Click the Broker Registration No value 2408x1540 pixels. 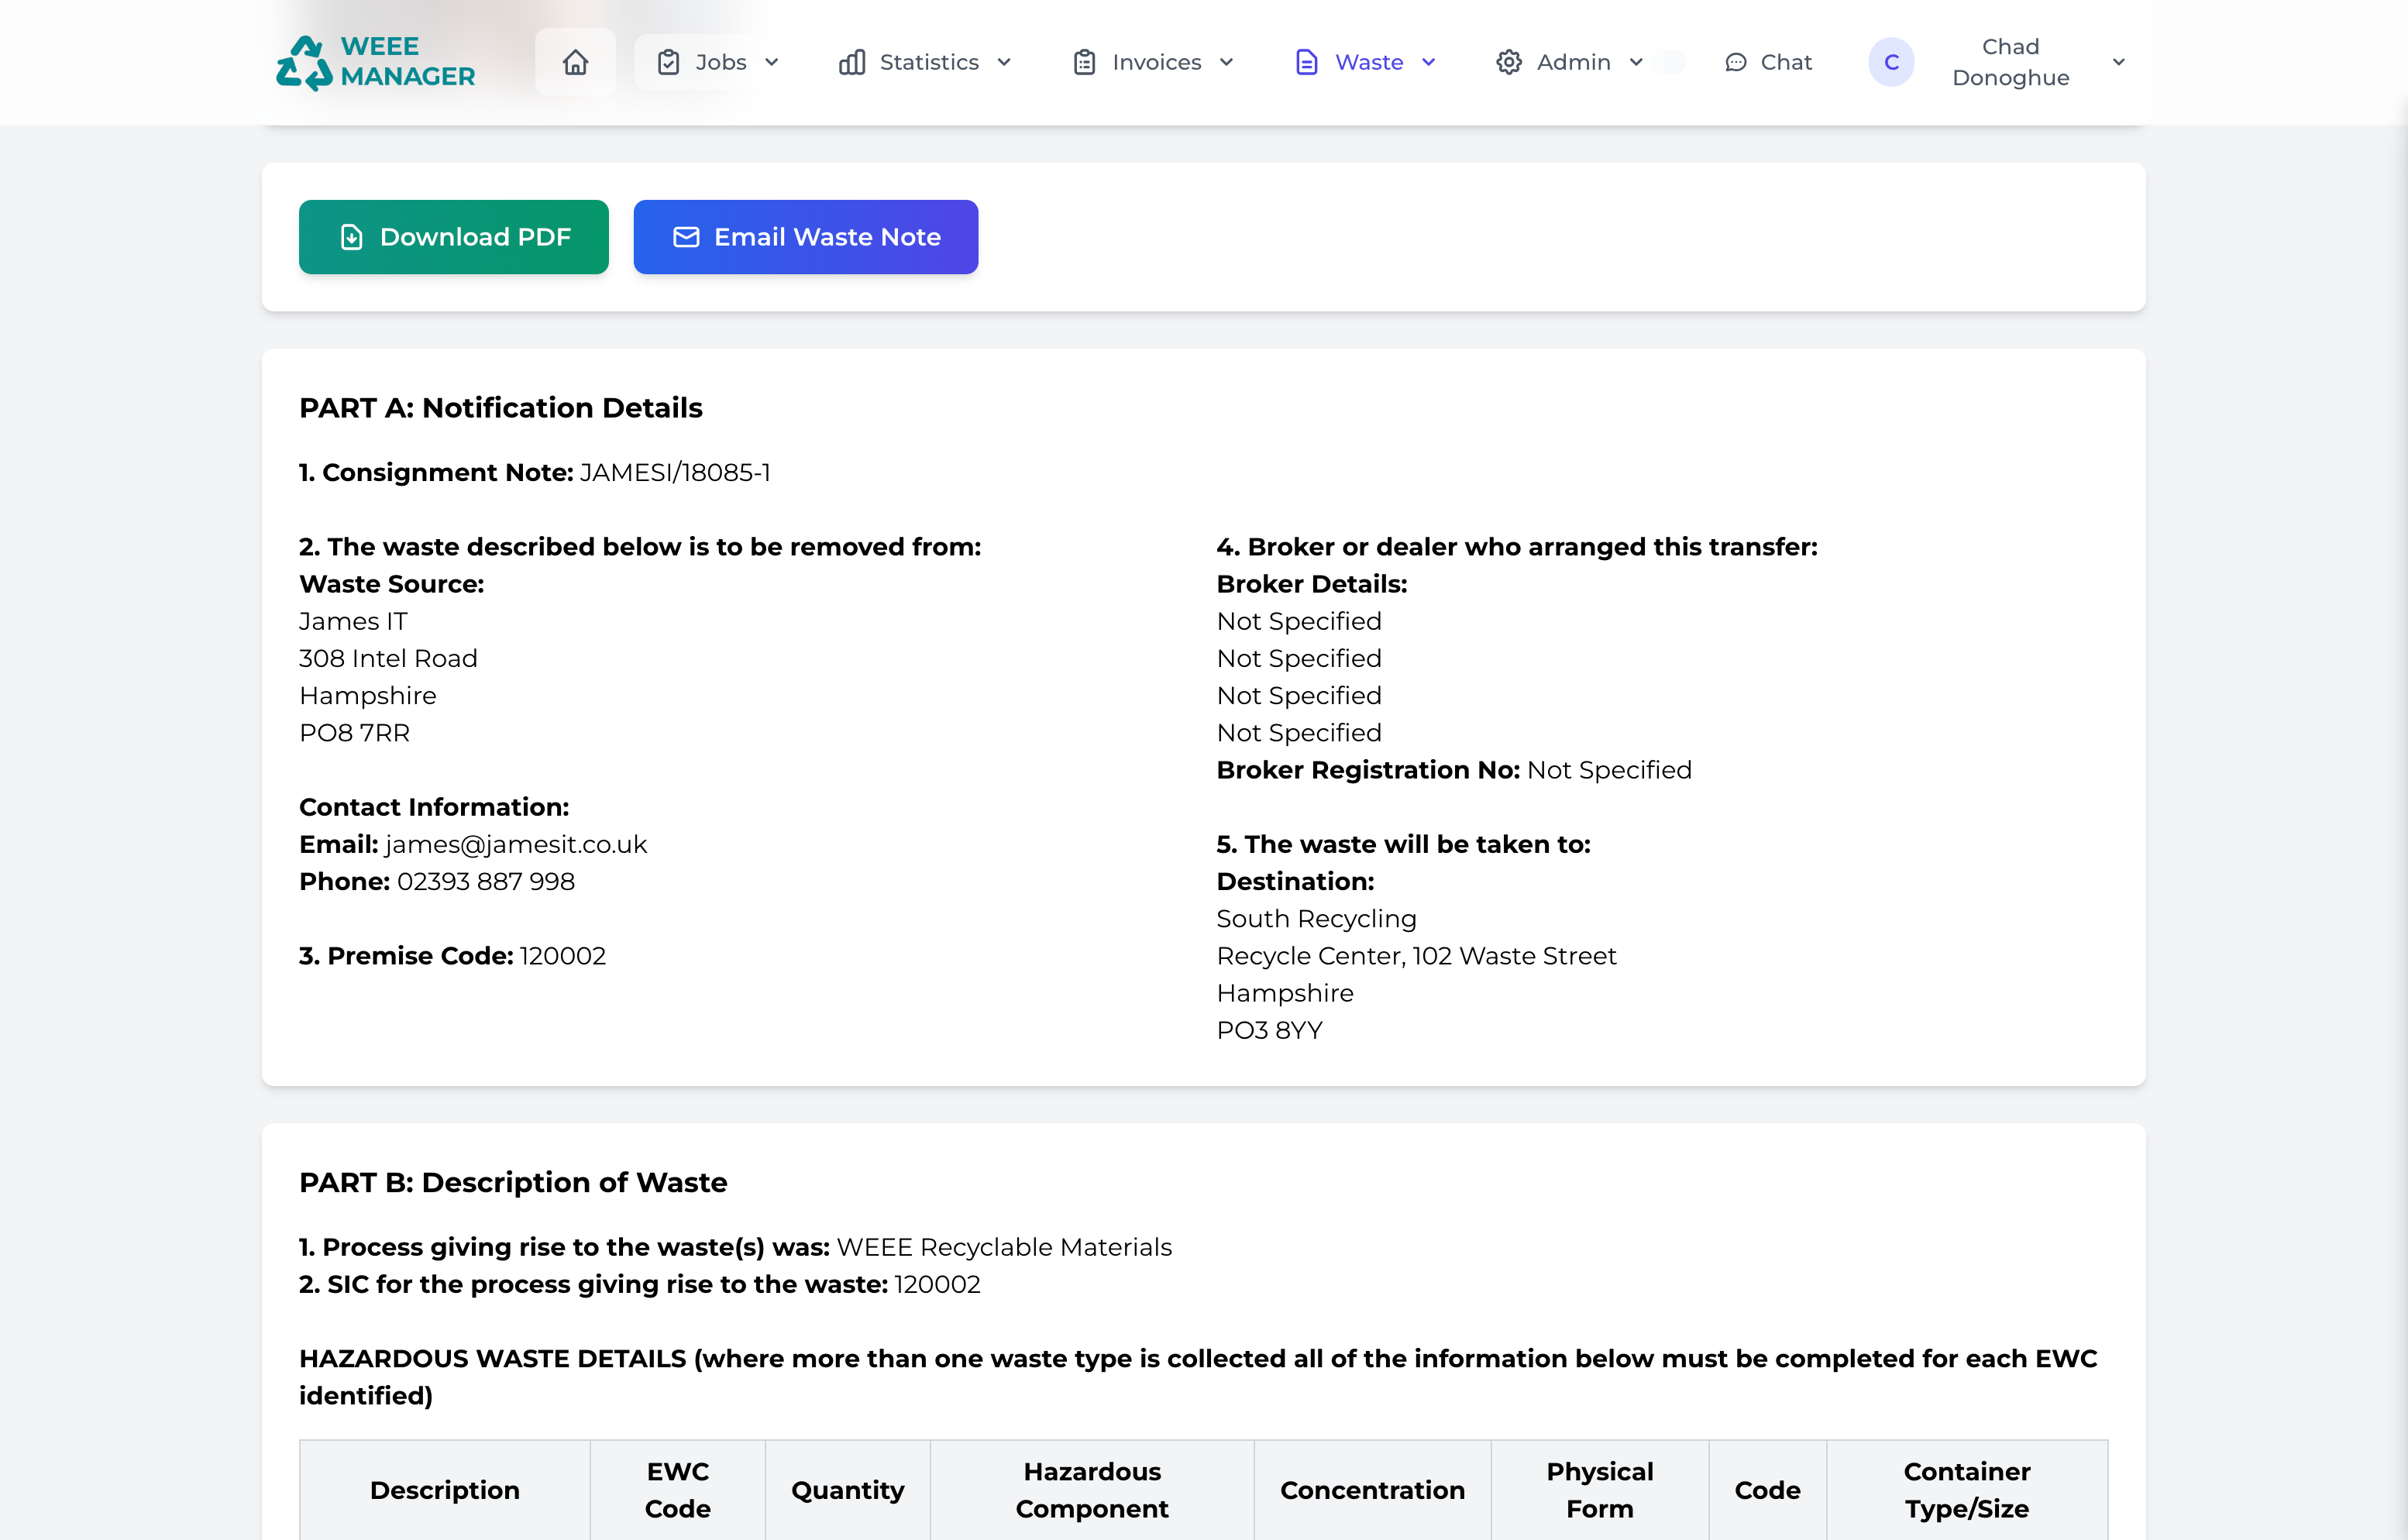(x=1610, y=770)
